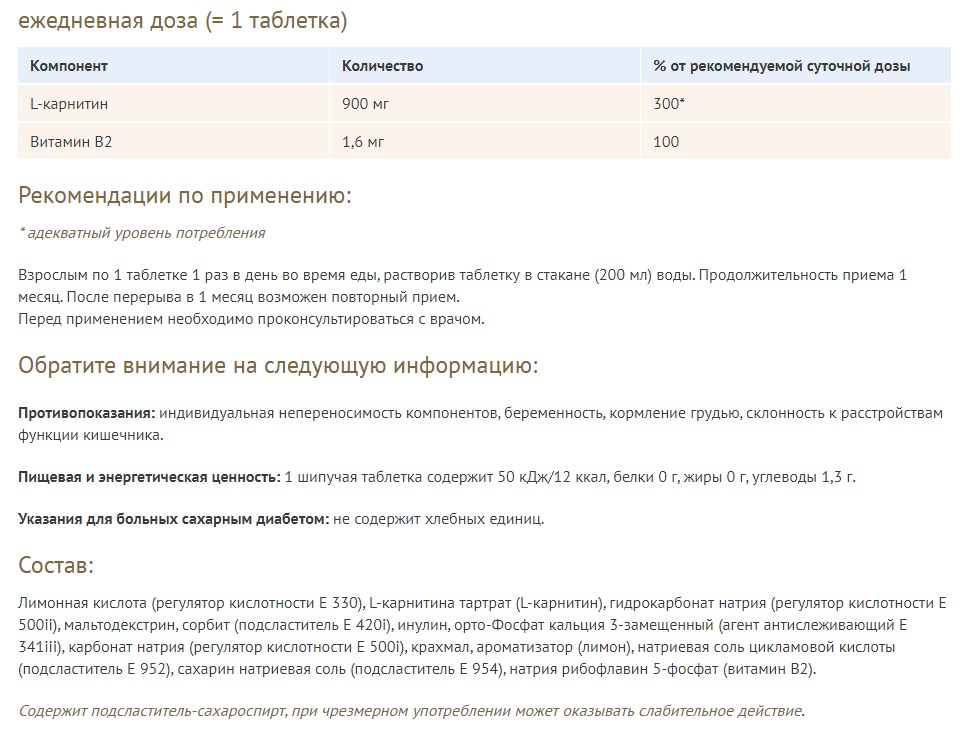Click the 'Состав:' heading
Viewport: 960px width, 734px height.
click(x=56, y=566)
